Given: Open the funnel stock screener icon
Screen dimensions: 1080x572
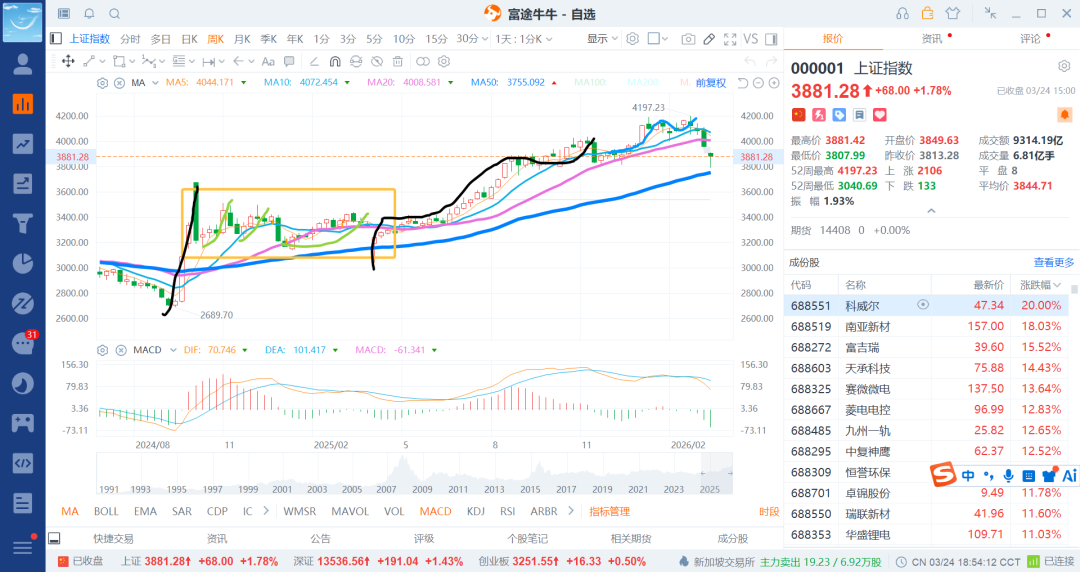Looking at the screenshot, I should click(x=23, y=223).
